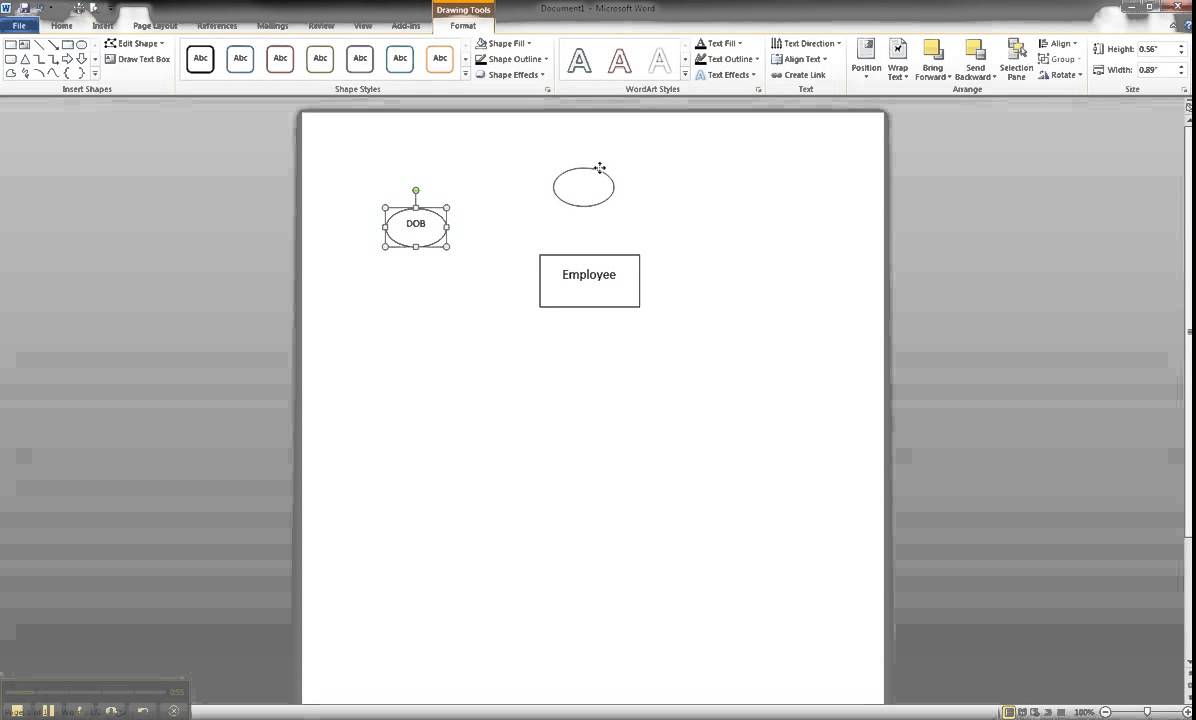Select the down block arrow shape
Screen dimensions: 1196x720
(82, 59)
